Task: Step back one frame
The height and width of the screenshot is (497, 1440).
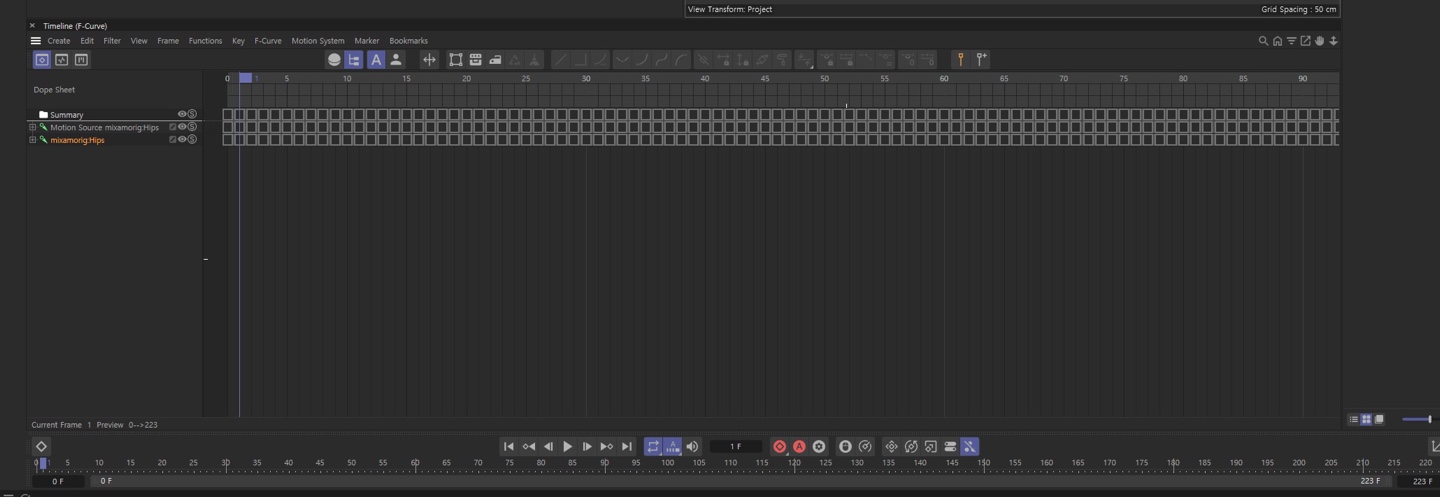Action: 548,447
